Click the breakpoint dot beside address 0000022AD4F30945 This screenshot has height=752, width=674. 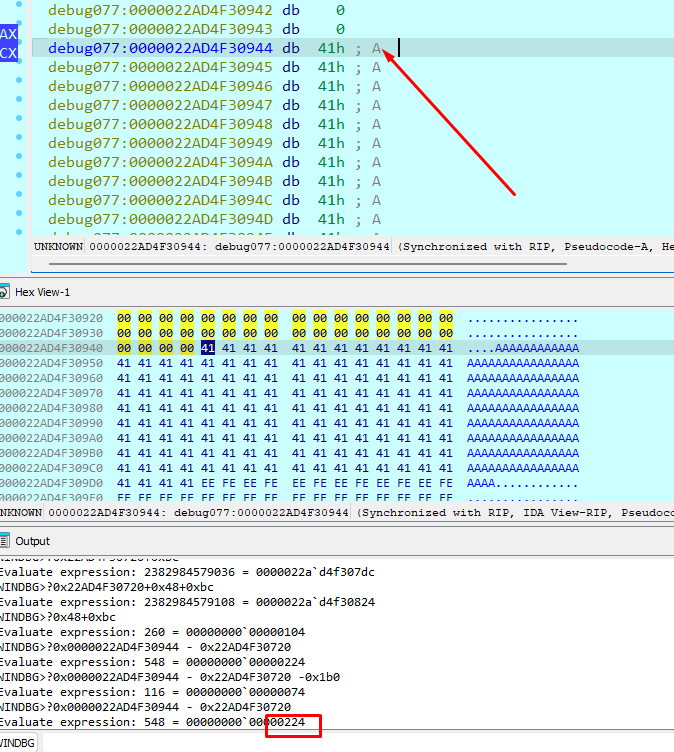point(19,61)
